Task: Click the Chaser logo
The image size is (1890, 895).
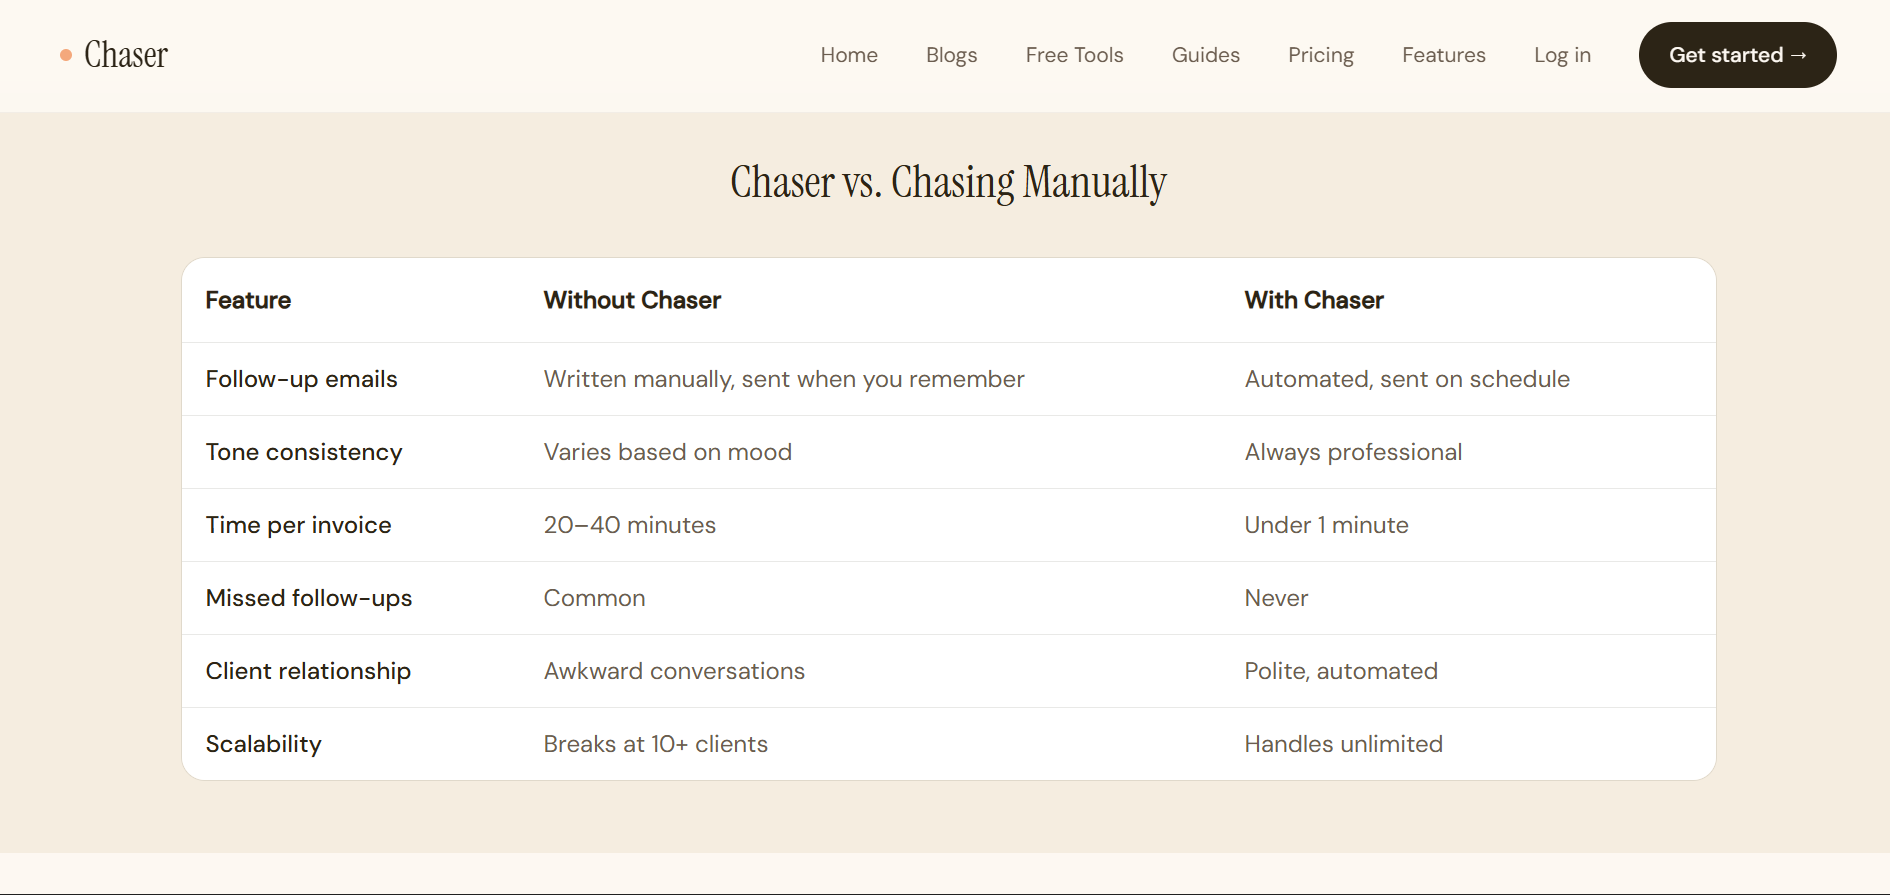Action: pyautogui.click(x=114, y=55)
